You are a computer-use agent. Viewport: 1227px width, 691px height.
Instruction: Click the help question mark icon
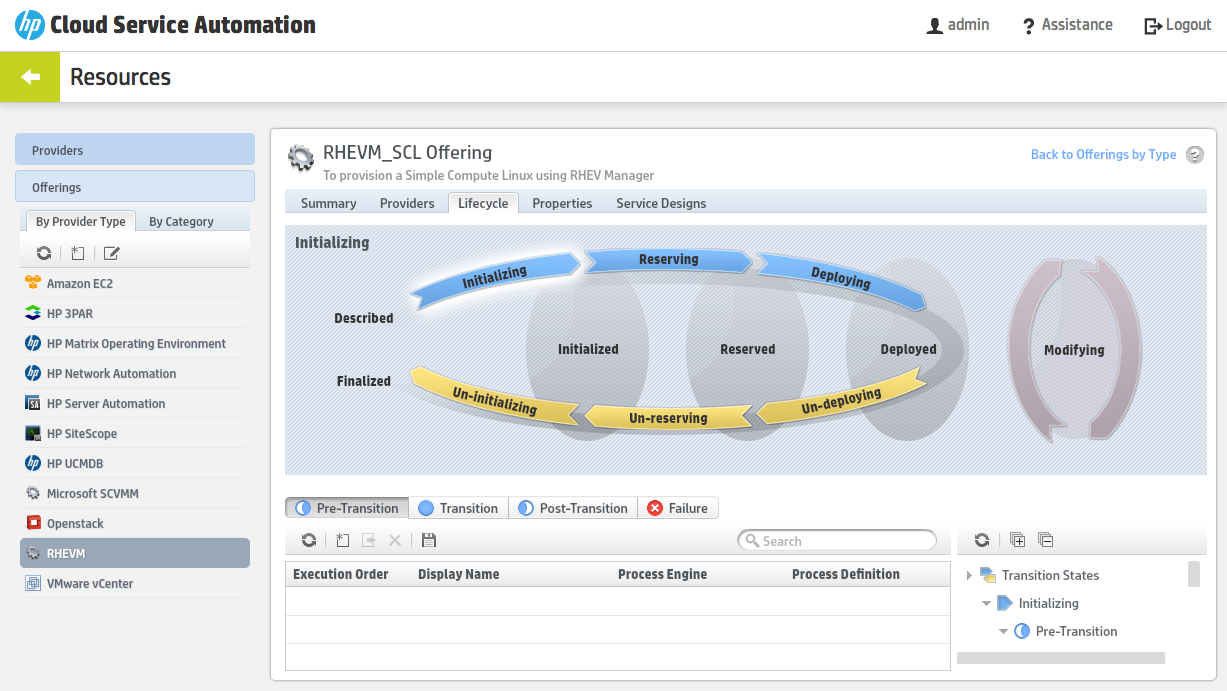pyautogui.click(x=1195, y=155)
